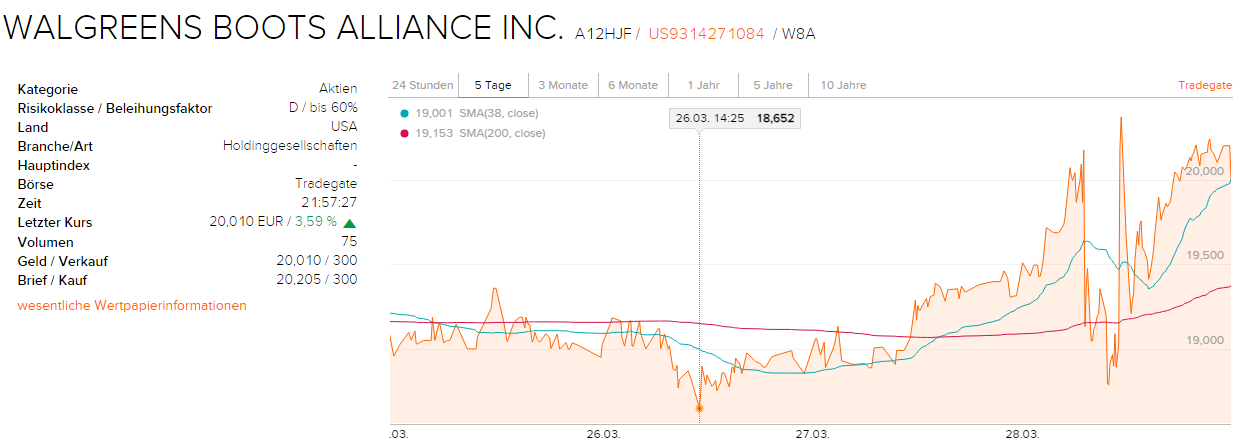Click the W8A ticker symbol

[x=800, y=34]
